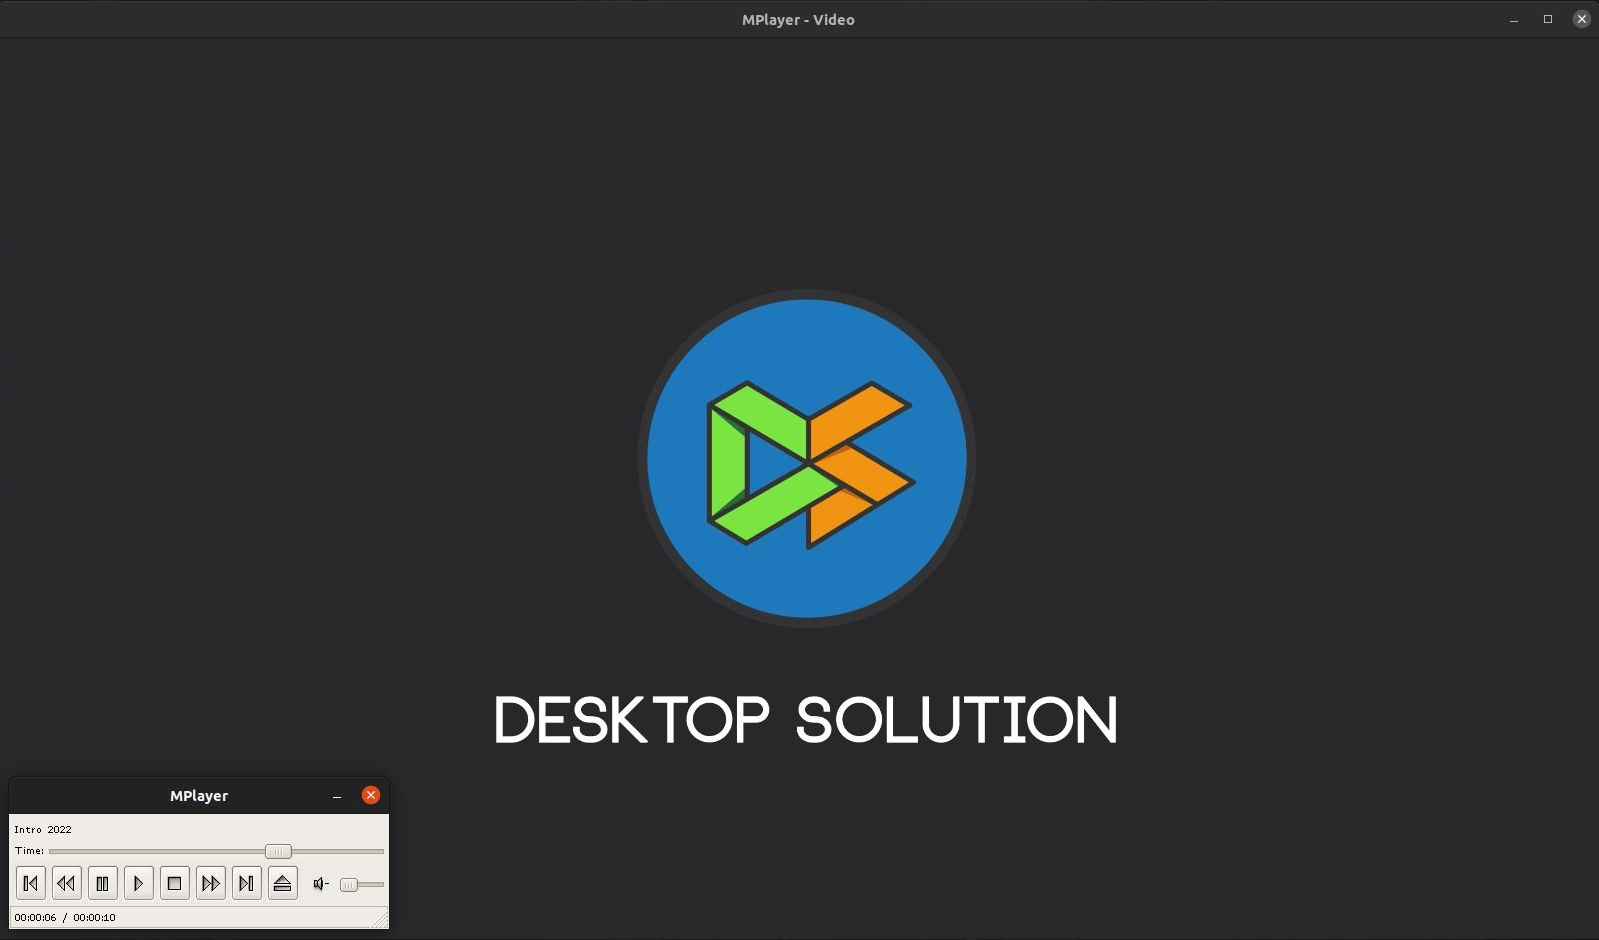
Task: Fast-forward the video with the double-right-arrow button
Action: tap(211, 883)
